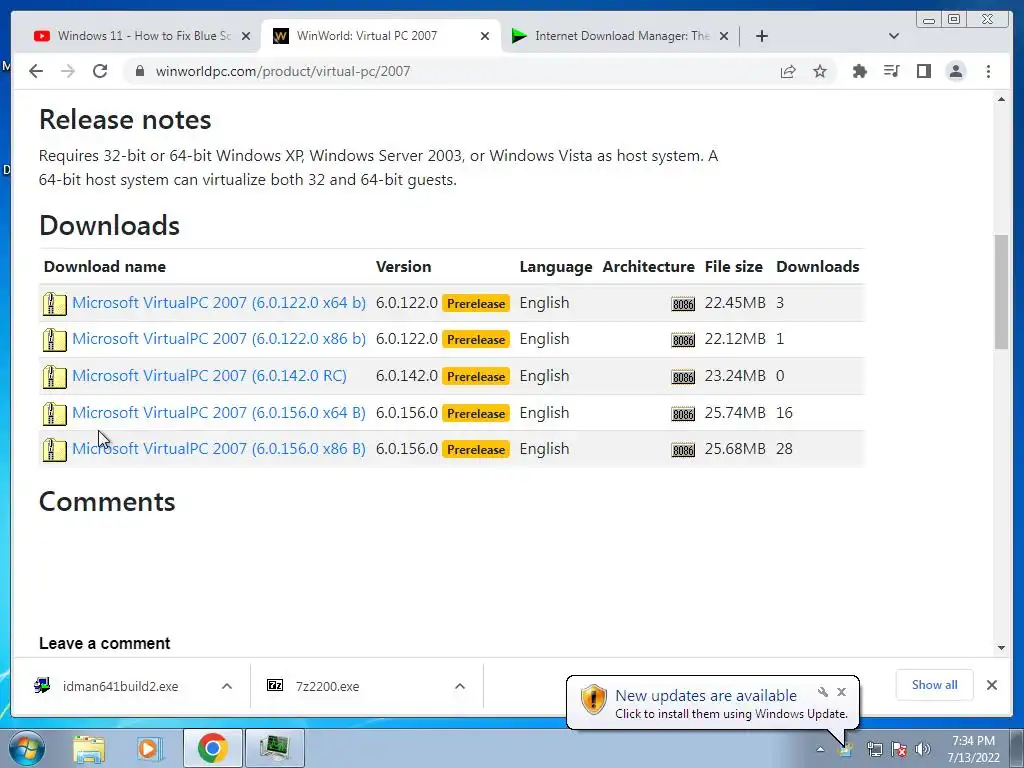
Task: Click the archive icon for 6.0.142.0 RC
Action: (x=55, y=377)
